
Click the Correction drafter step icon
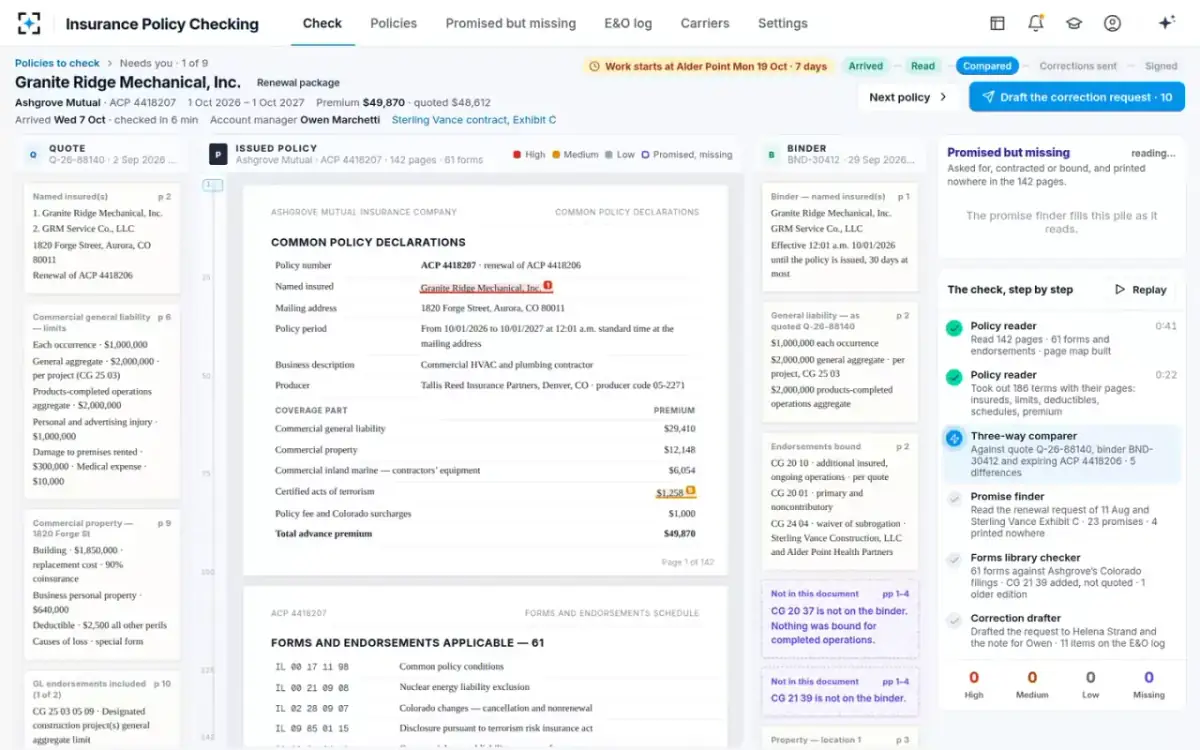point(954,620)
